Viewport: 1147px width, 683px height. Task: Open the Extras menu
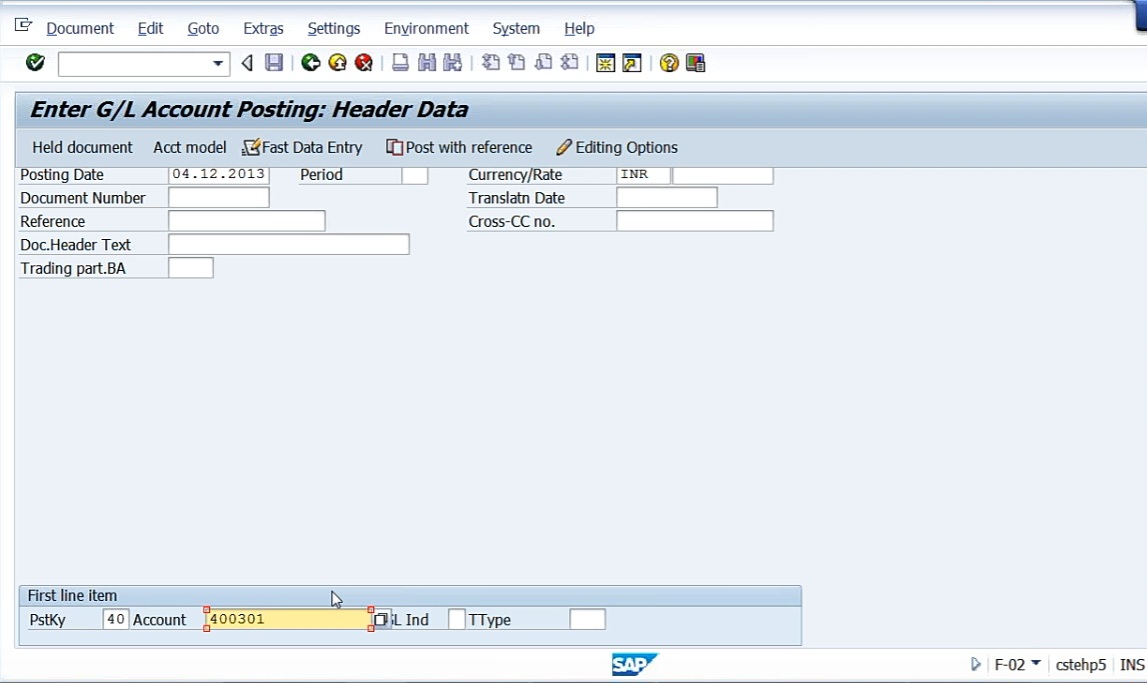coord(263,29)
